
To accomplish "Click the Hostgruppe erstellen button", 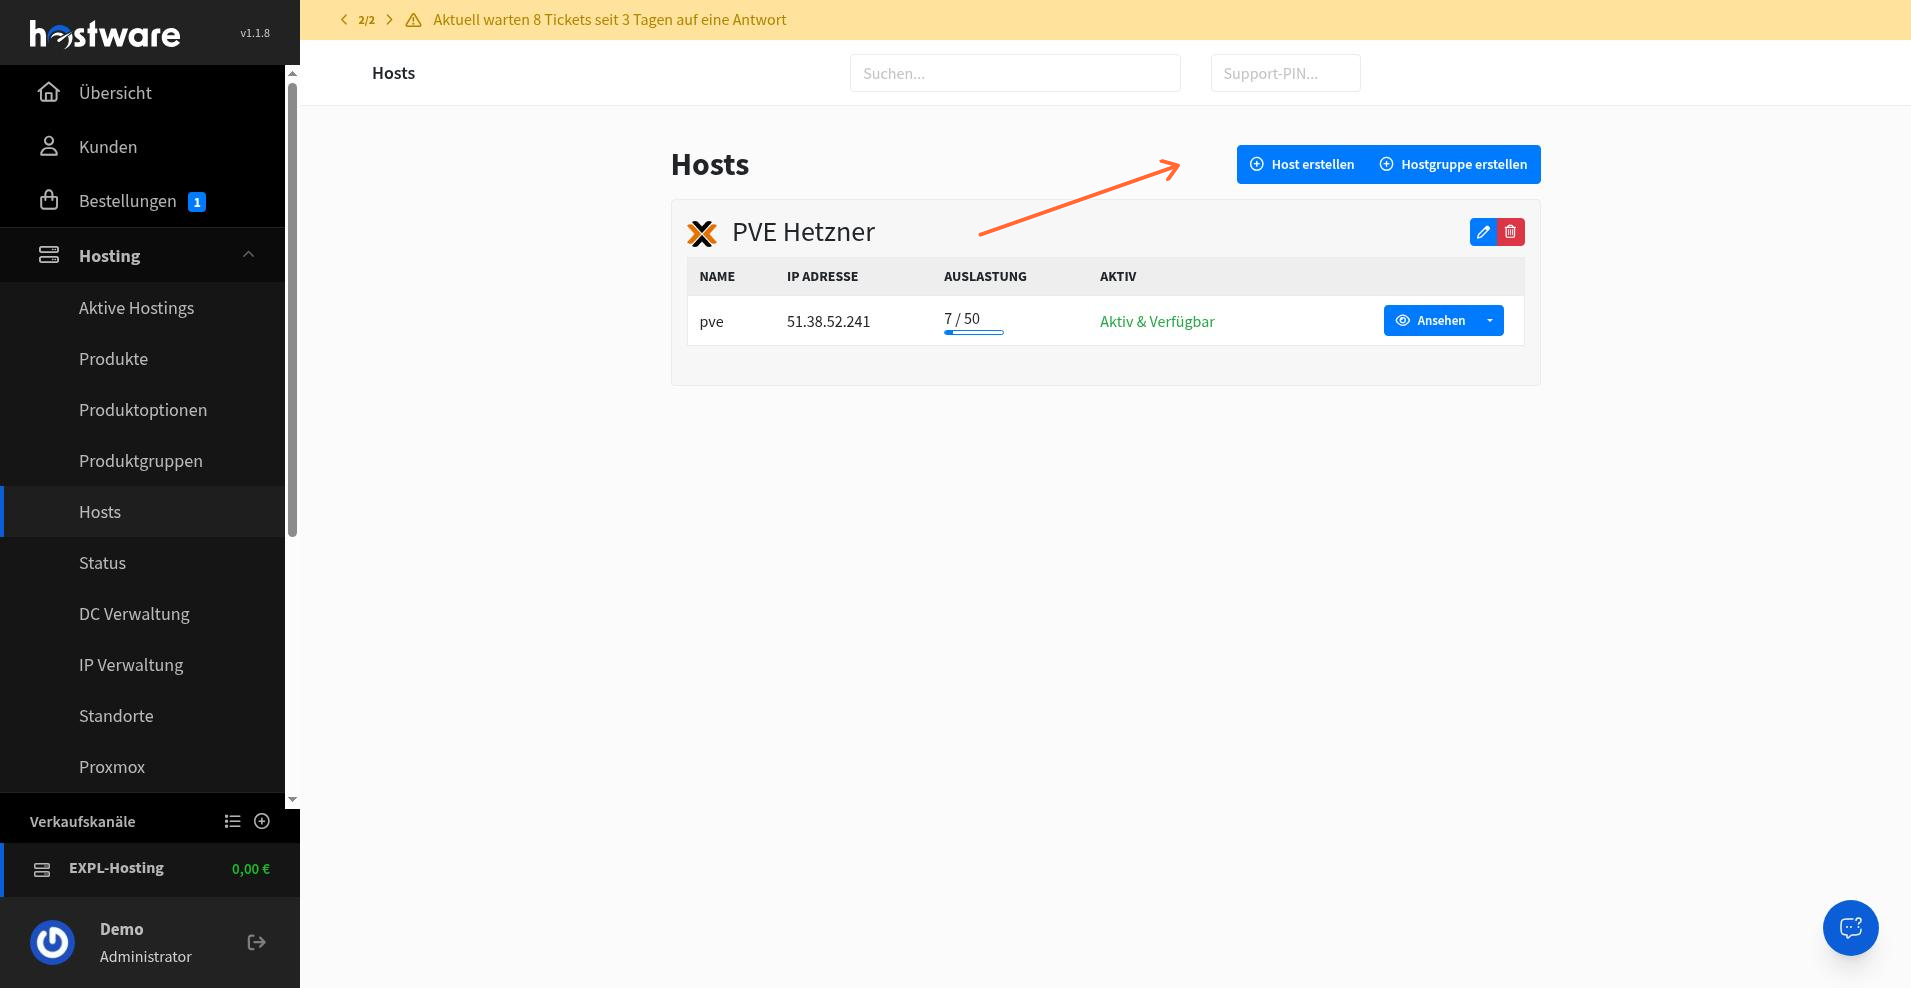I will 1454,165.
